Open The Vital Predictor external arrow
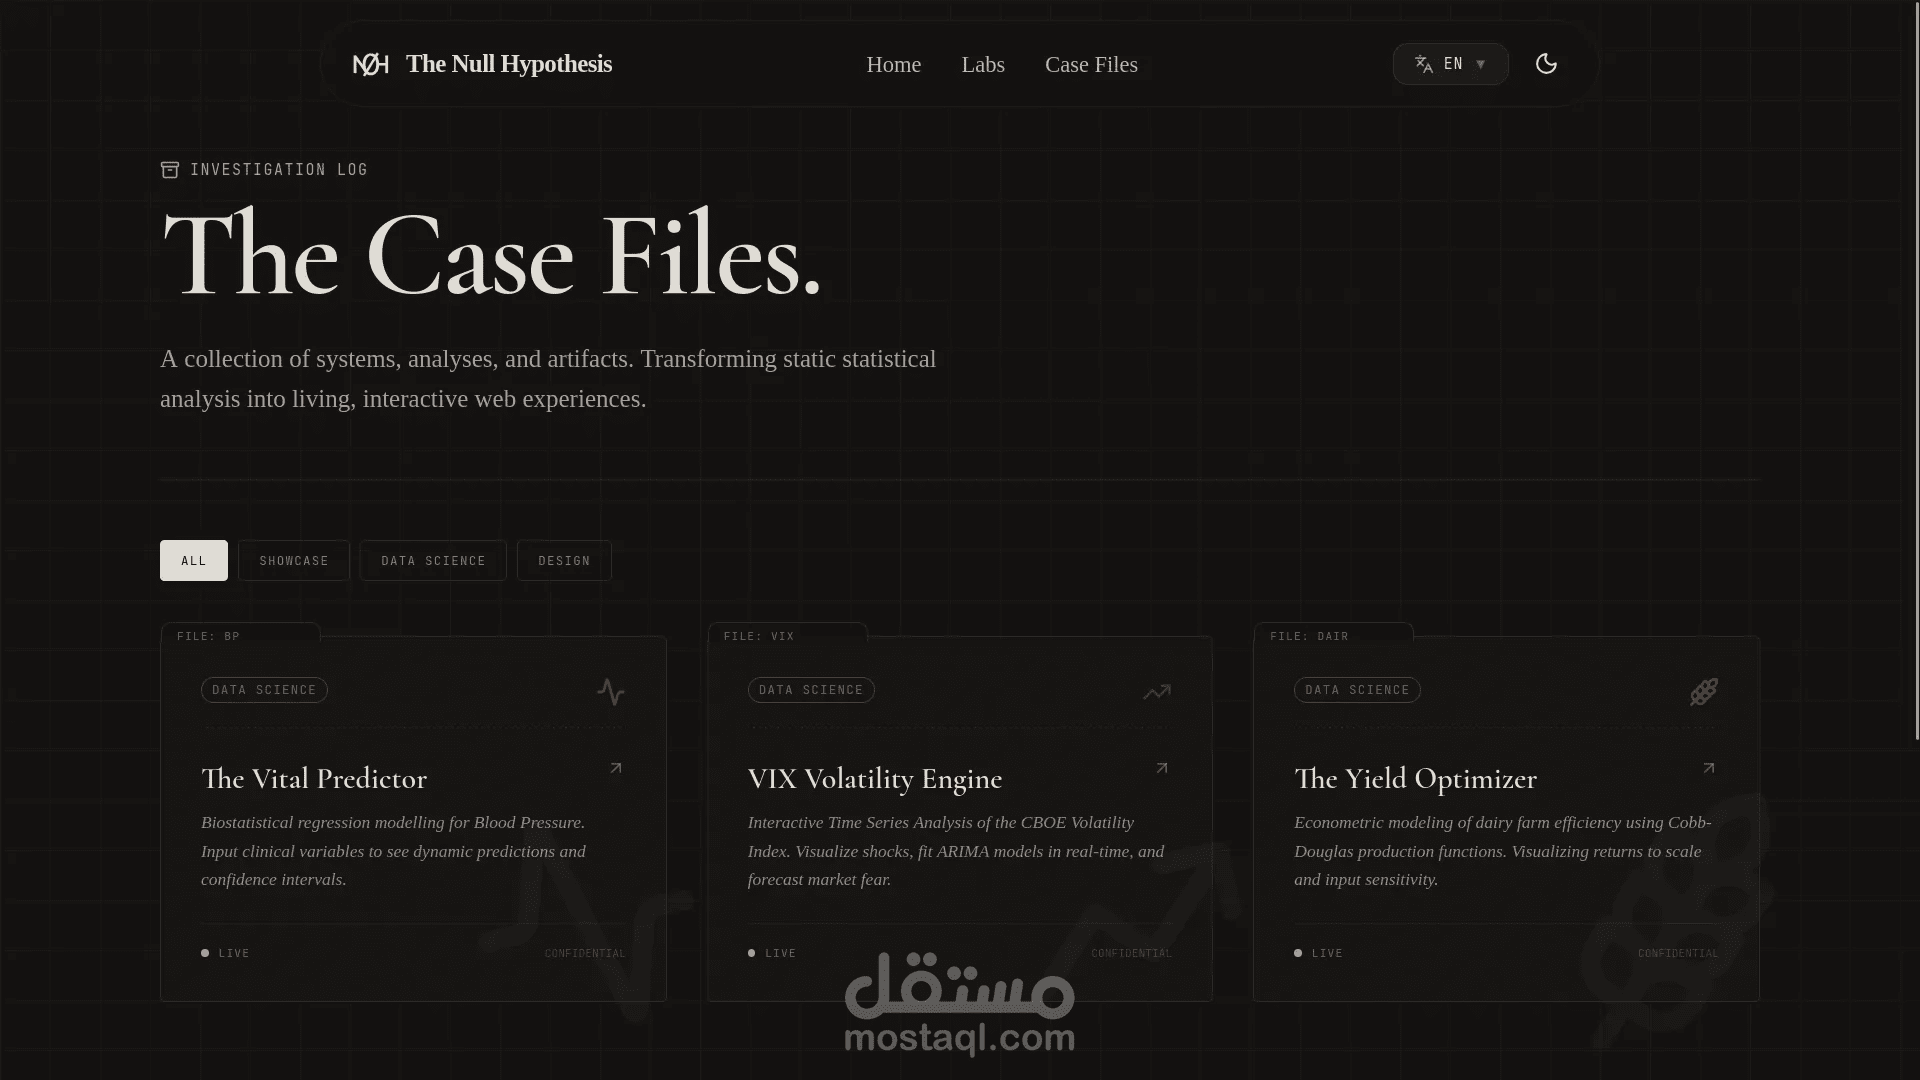1920x1080 pixels. coord(616,768)
